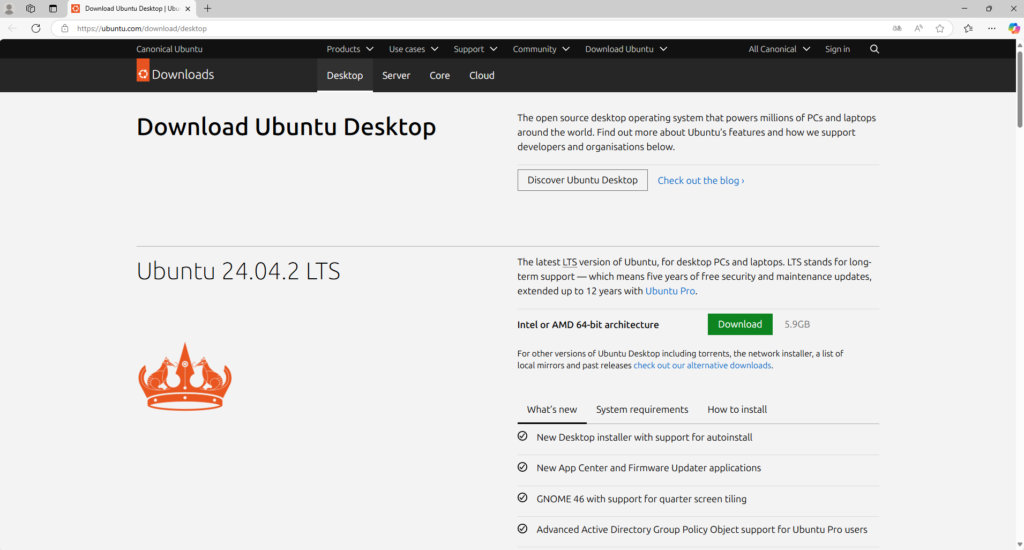1024x550 pixels.
Task: Click the checkmark icon beside New Desktop installer
Action: (x=522, y=436)
